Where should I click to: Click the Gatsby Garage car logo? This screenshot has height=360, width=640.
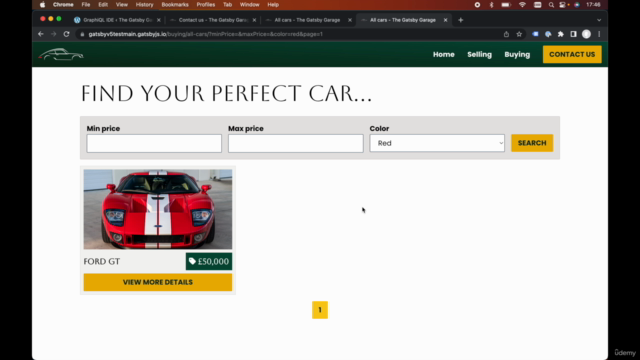point(61,54)
